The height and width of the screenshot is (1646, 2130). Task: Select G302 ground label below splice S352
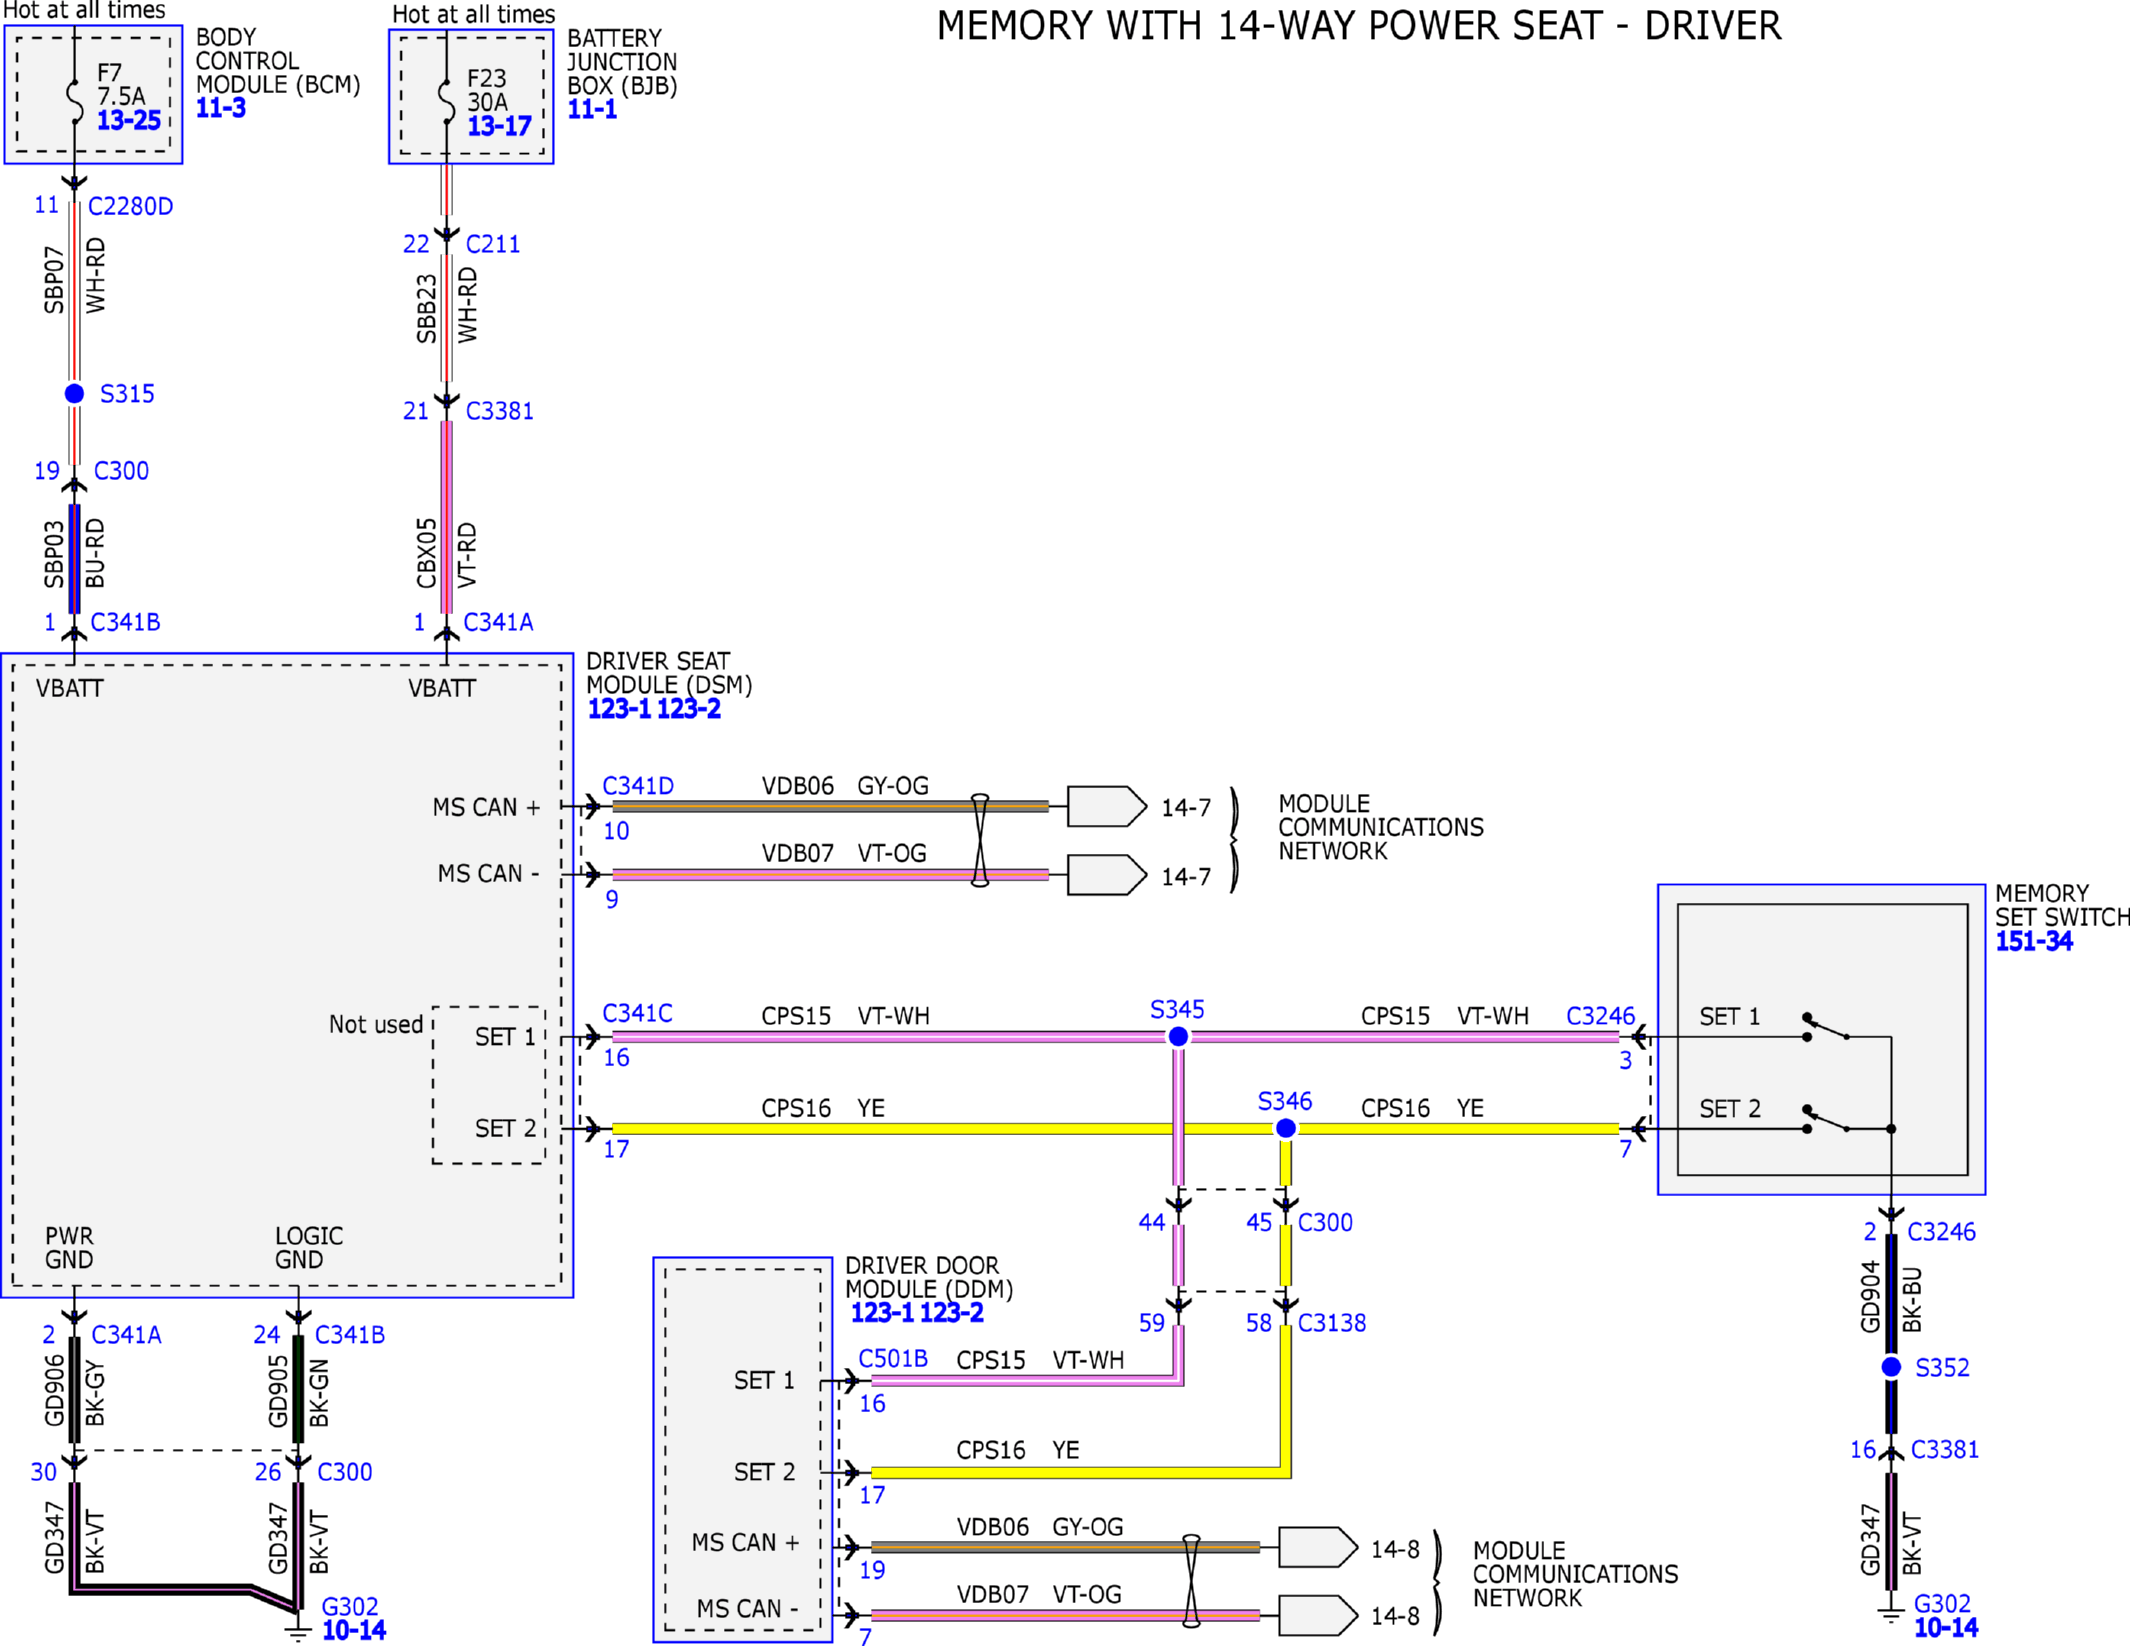point(1942,1604)
